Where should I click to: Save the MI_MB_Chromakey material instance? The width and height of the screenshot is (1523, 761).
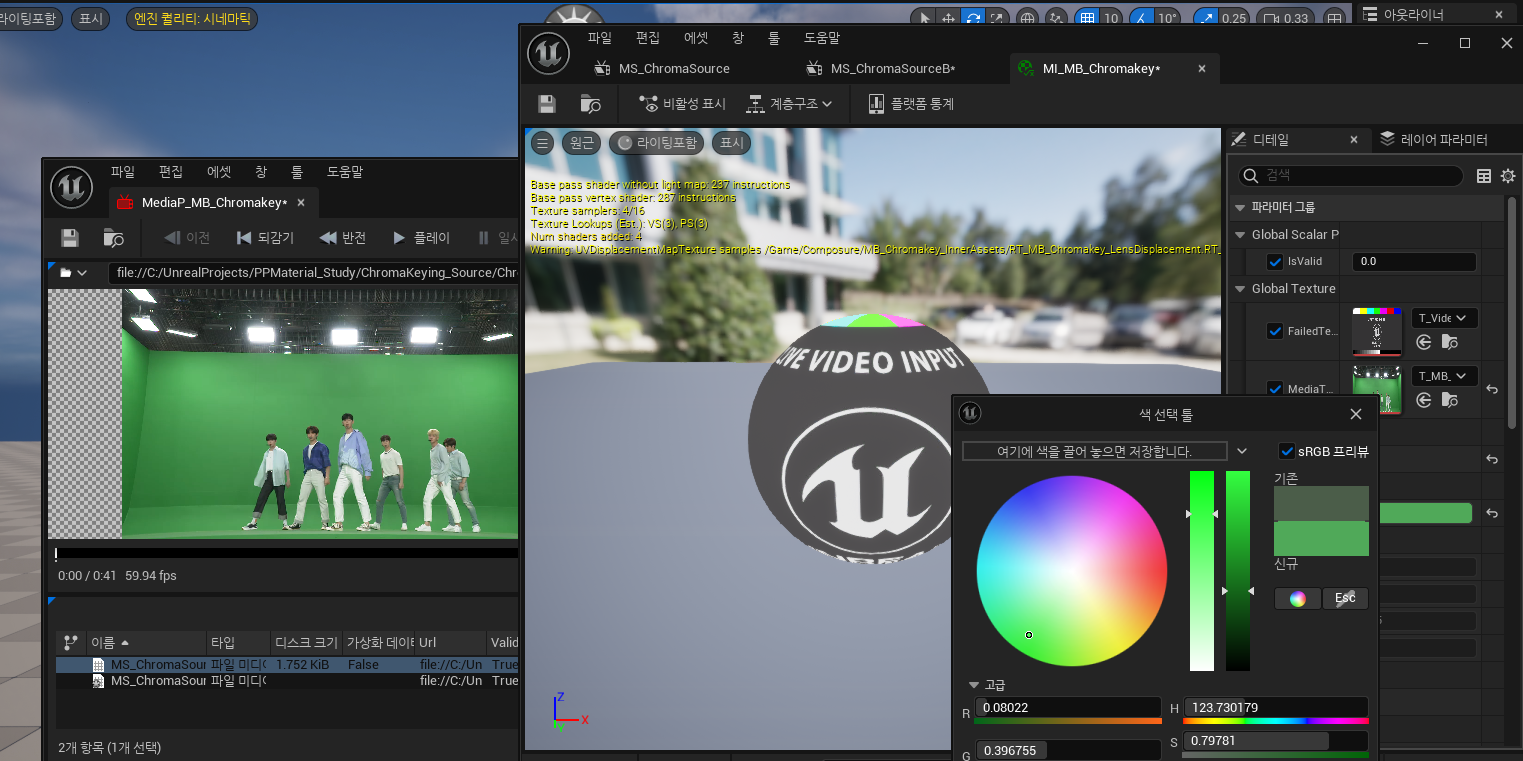(x=547, y=104)
